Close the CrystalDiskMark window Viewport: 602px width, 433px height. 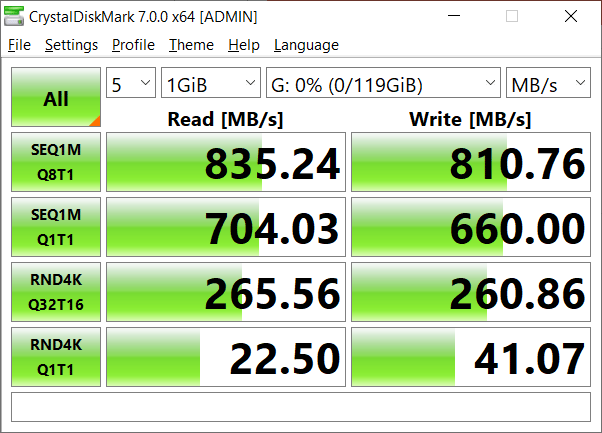571,16
